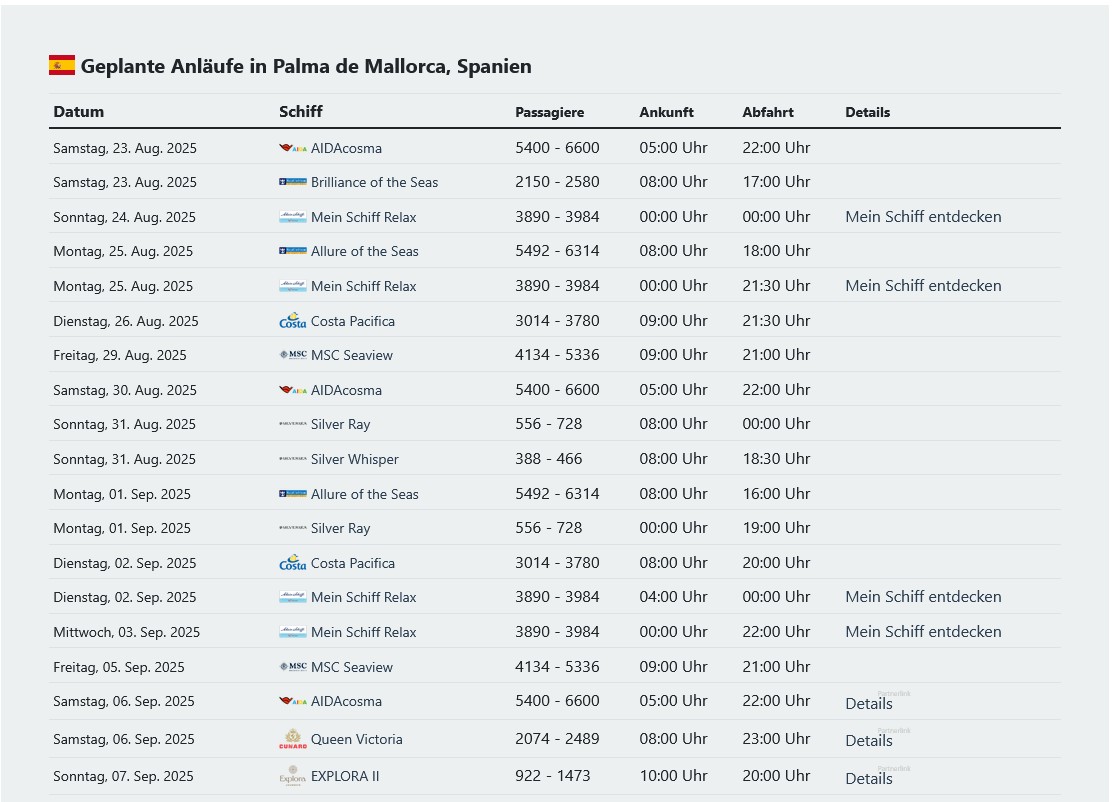Click the Spanish flag icon in heading
Screen dimensions: 1112x802
[62, 65]
